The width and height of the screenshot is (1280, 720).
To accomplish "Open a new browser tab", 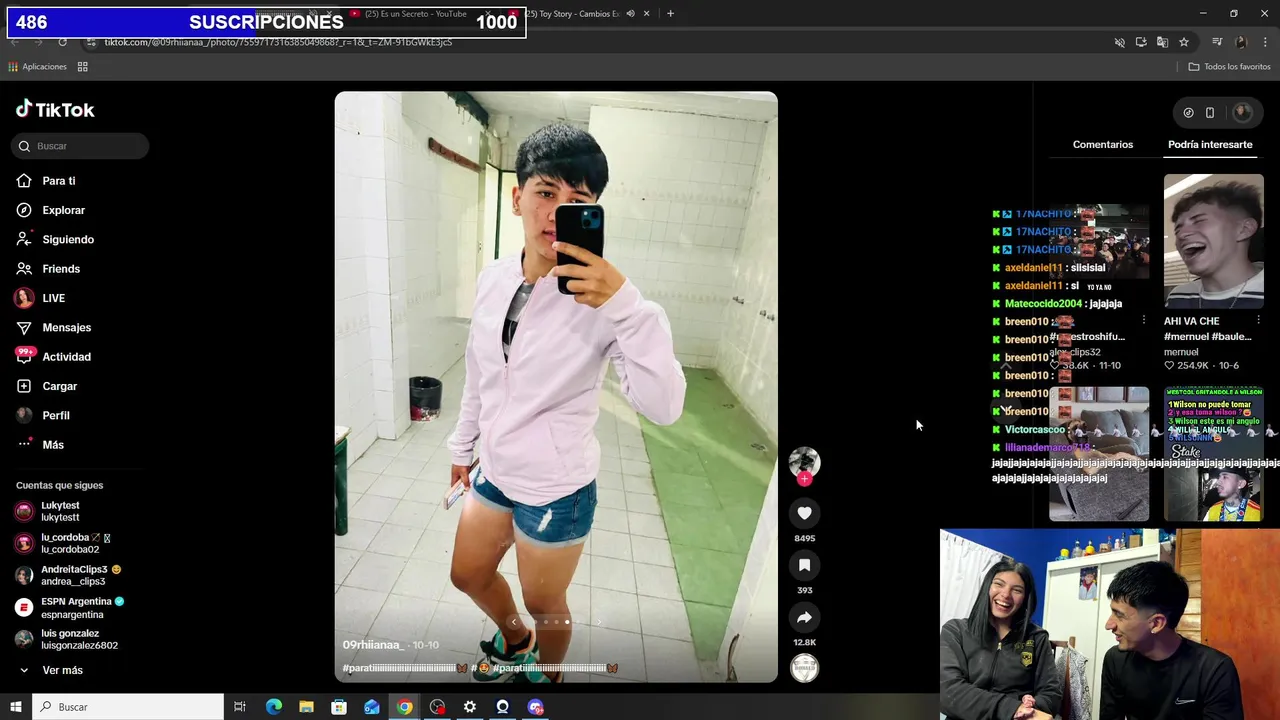I will pos(670,14).
